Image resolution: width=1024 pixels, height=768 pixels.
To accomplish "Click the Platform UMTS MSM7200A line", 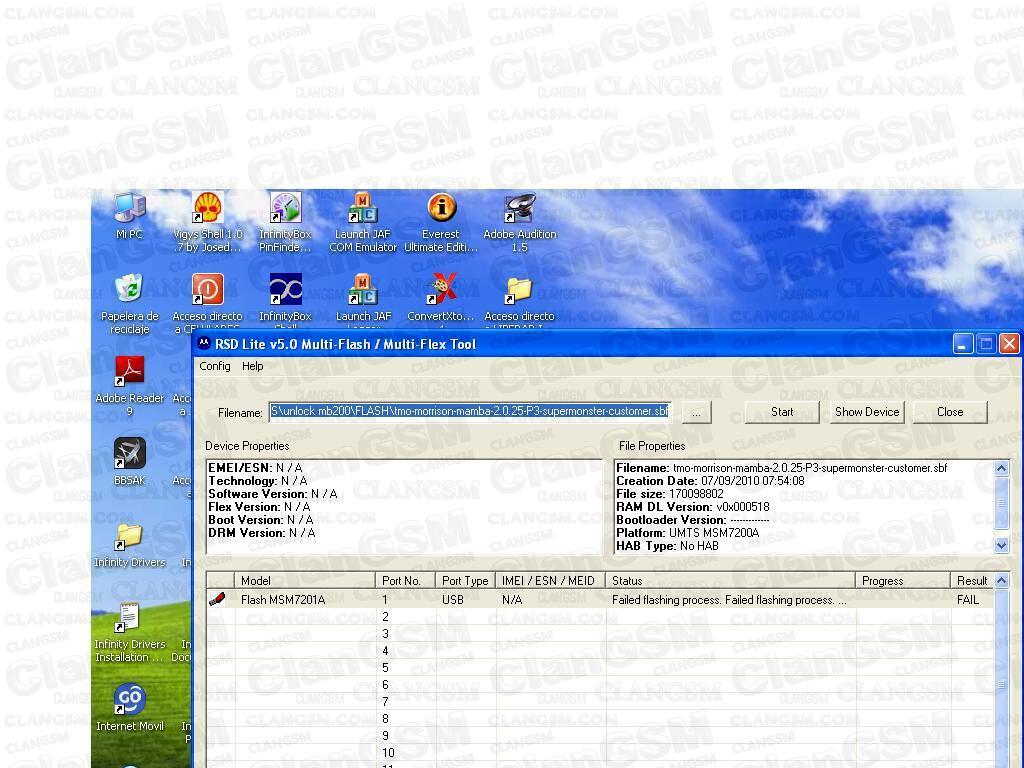I will 688,533.
